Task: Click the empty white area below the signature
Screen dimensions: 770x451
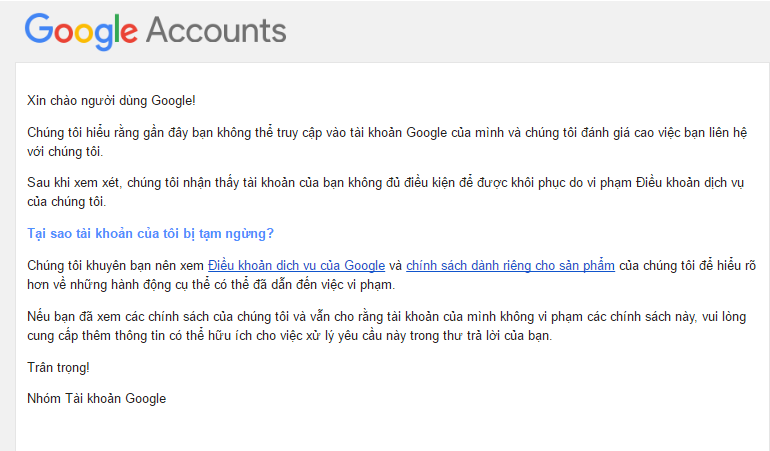Action: [x=390, y=428]
